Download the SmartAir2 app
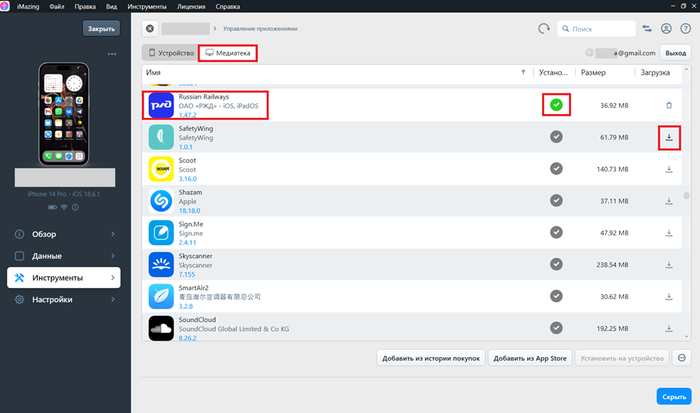 [x=669, y=296]
